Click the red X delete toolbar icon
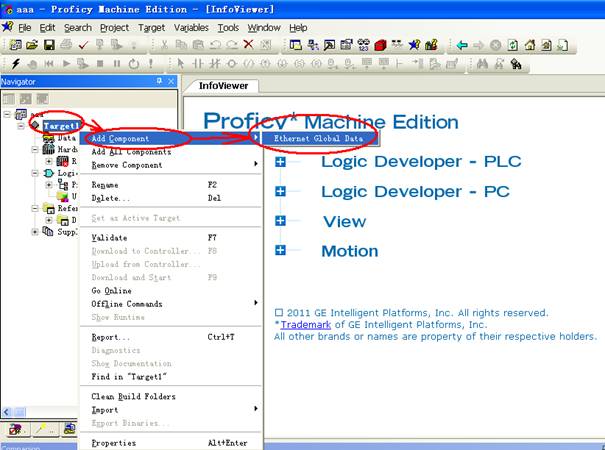The width and height of the screenshot is (605, 450). 249,45
